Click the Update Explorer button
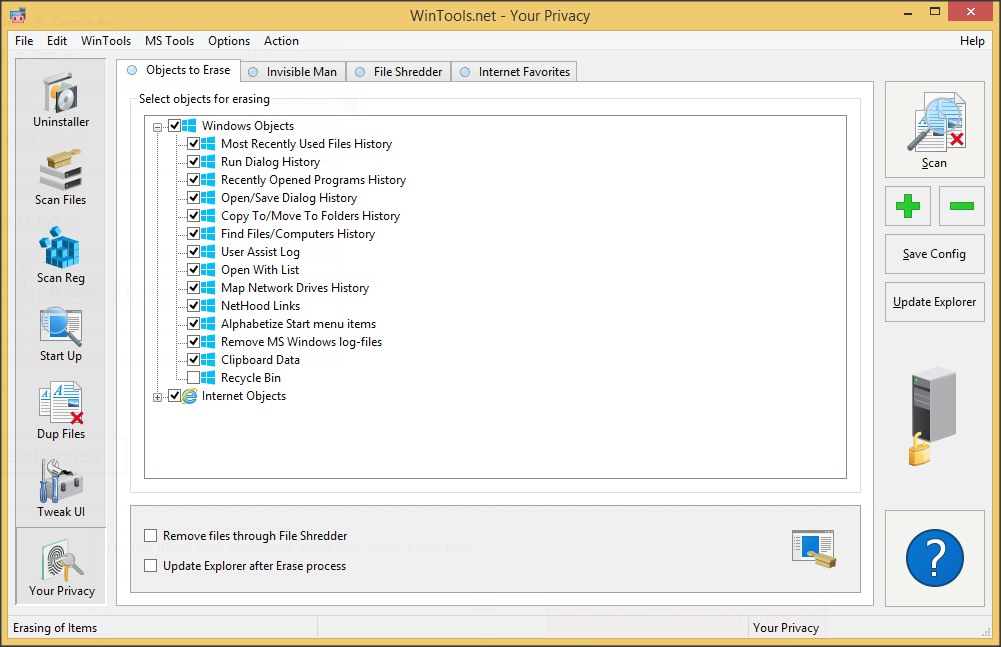This screenshot has width=1001, height=647. tap(935, 302)
